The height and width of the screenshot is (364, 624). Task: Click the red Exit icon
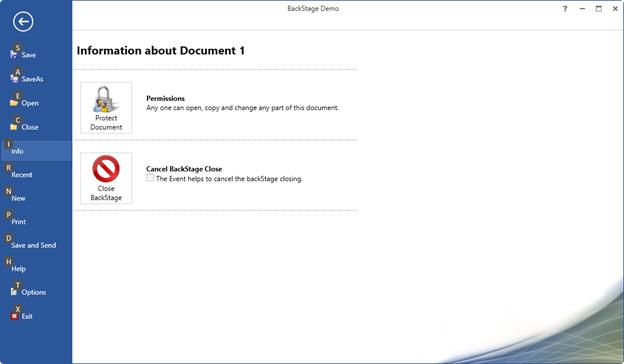pos(14,316)
